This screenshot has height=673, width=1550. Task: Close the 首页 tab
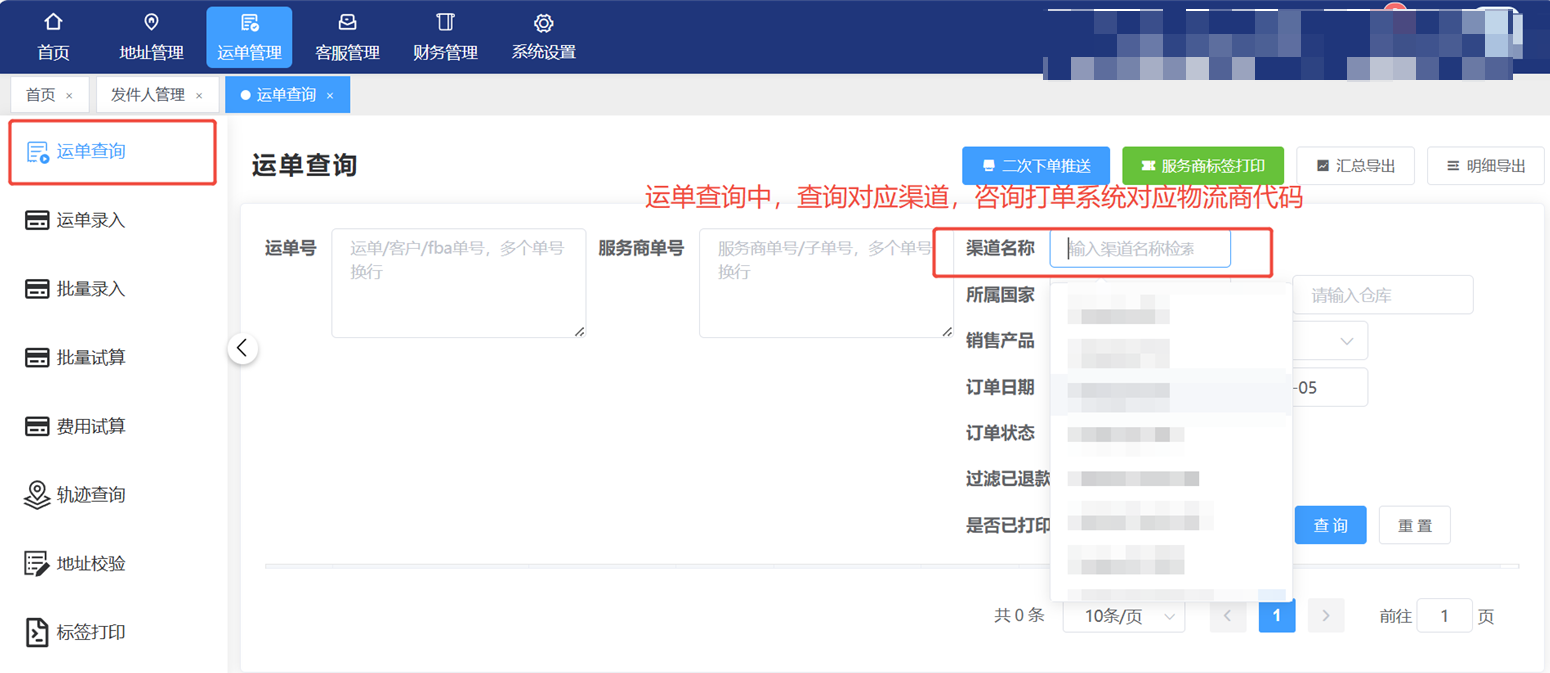tap(69, 96)
